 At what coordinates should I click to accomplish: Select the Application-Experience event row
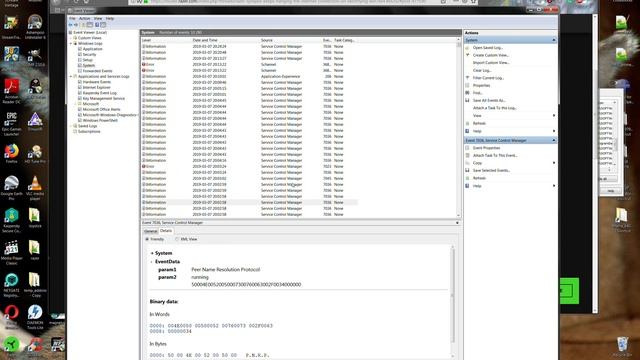click(x=249, y=76)
